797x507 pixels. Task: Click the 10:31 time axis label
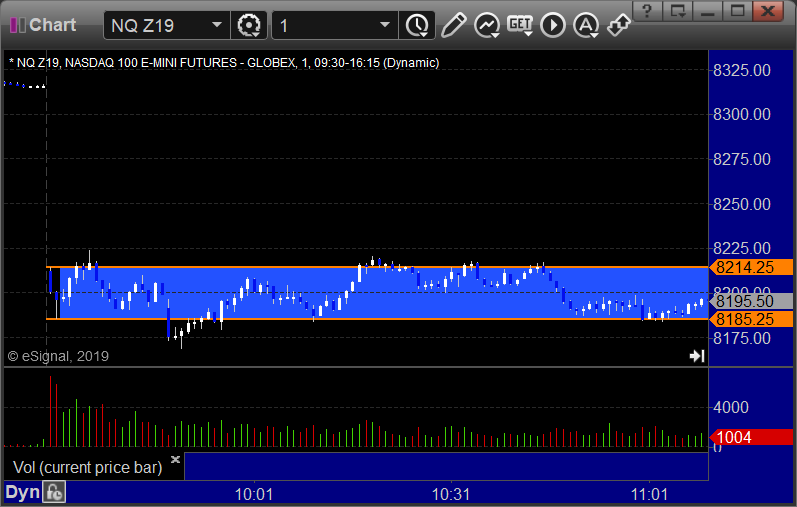point(451,494)
